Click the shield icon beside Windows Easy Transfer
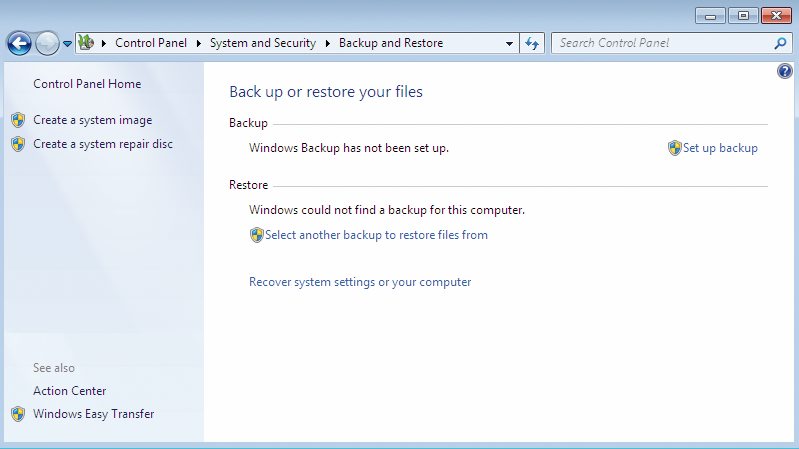This screenshot has height=449, width=799. pyautogui.click(x=18, y=414)
